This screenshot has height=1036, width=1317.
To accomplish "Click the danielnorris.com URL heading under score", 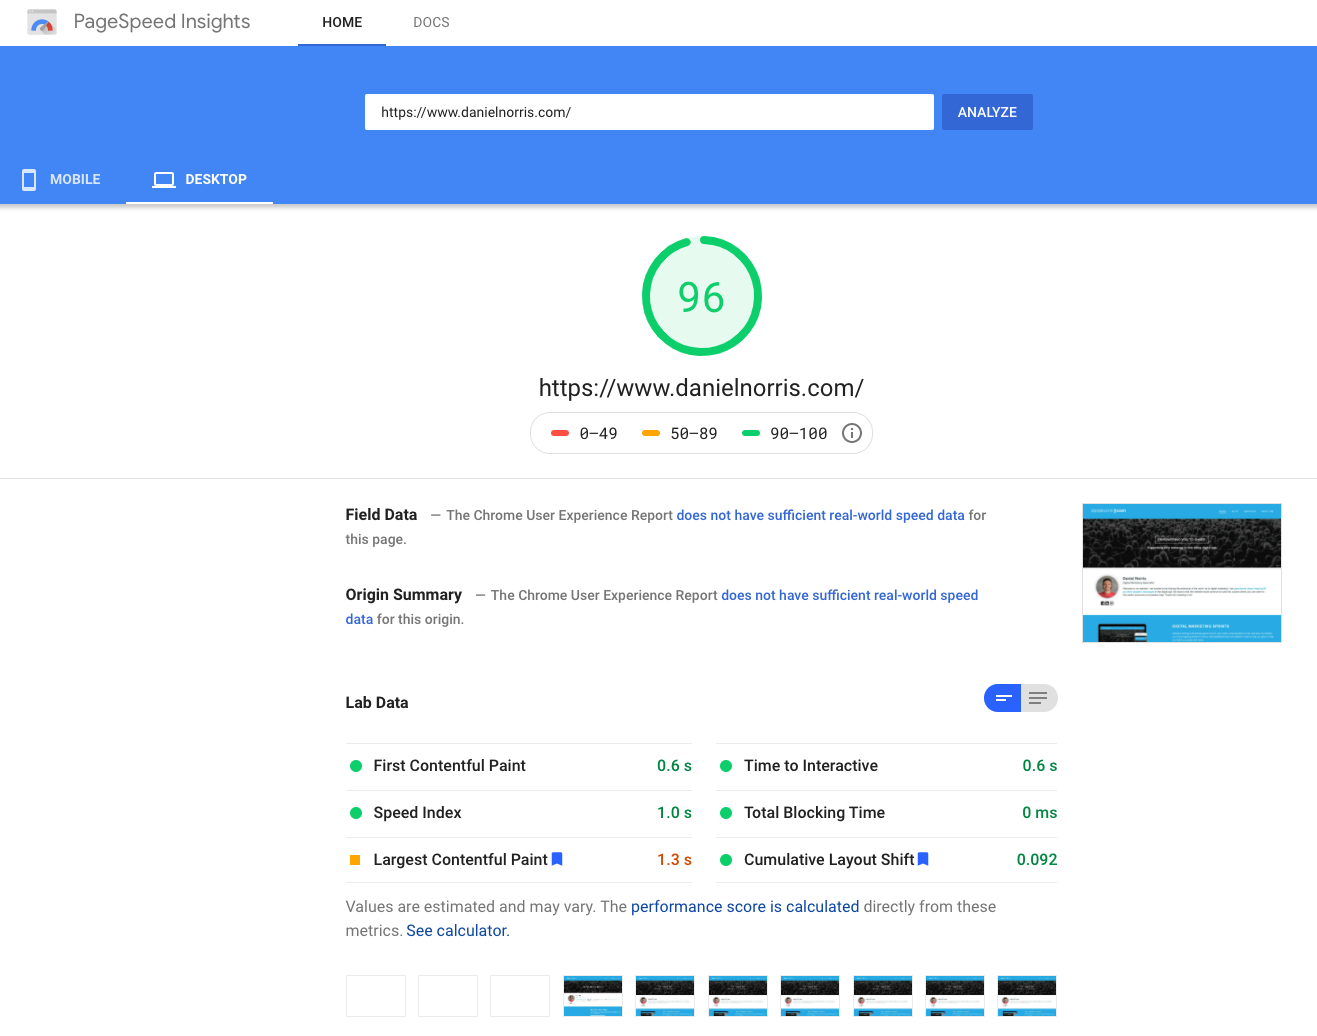I will 701,388.
